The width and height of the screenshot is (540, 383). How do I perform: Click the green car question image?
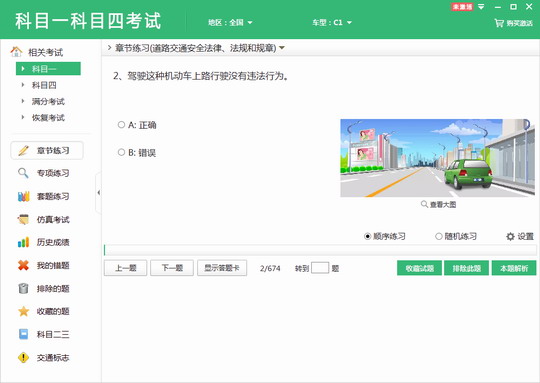tap(437, 158)
